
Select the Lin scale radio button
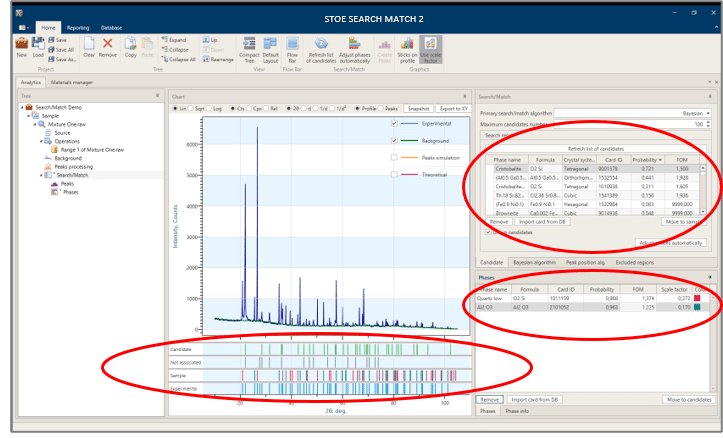coord(175,108)
